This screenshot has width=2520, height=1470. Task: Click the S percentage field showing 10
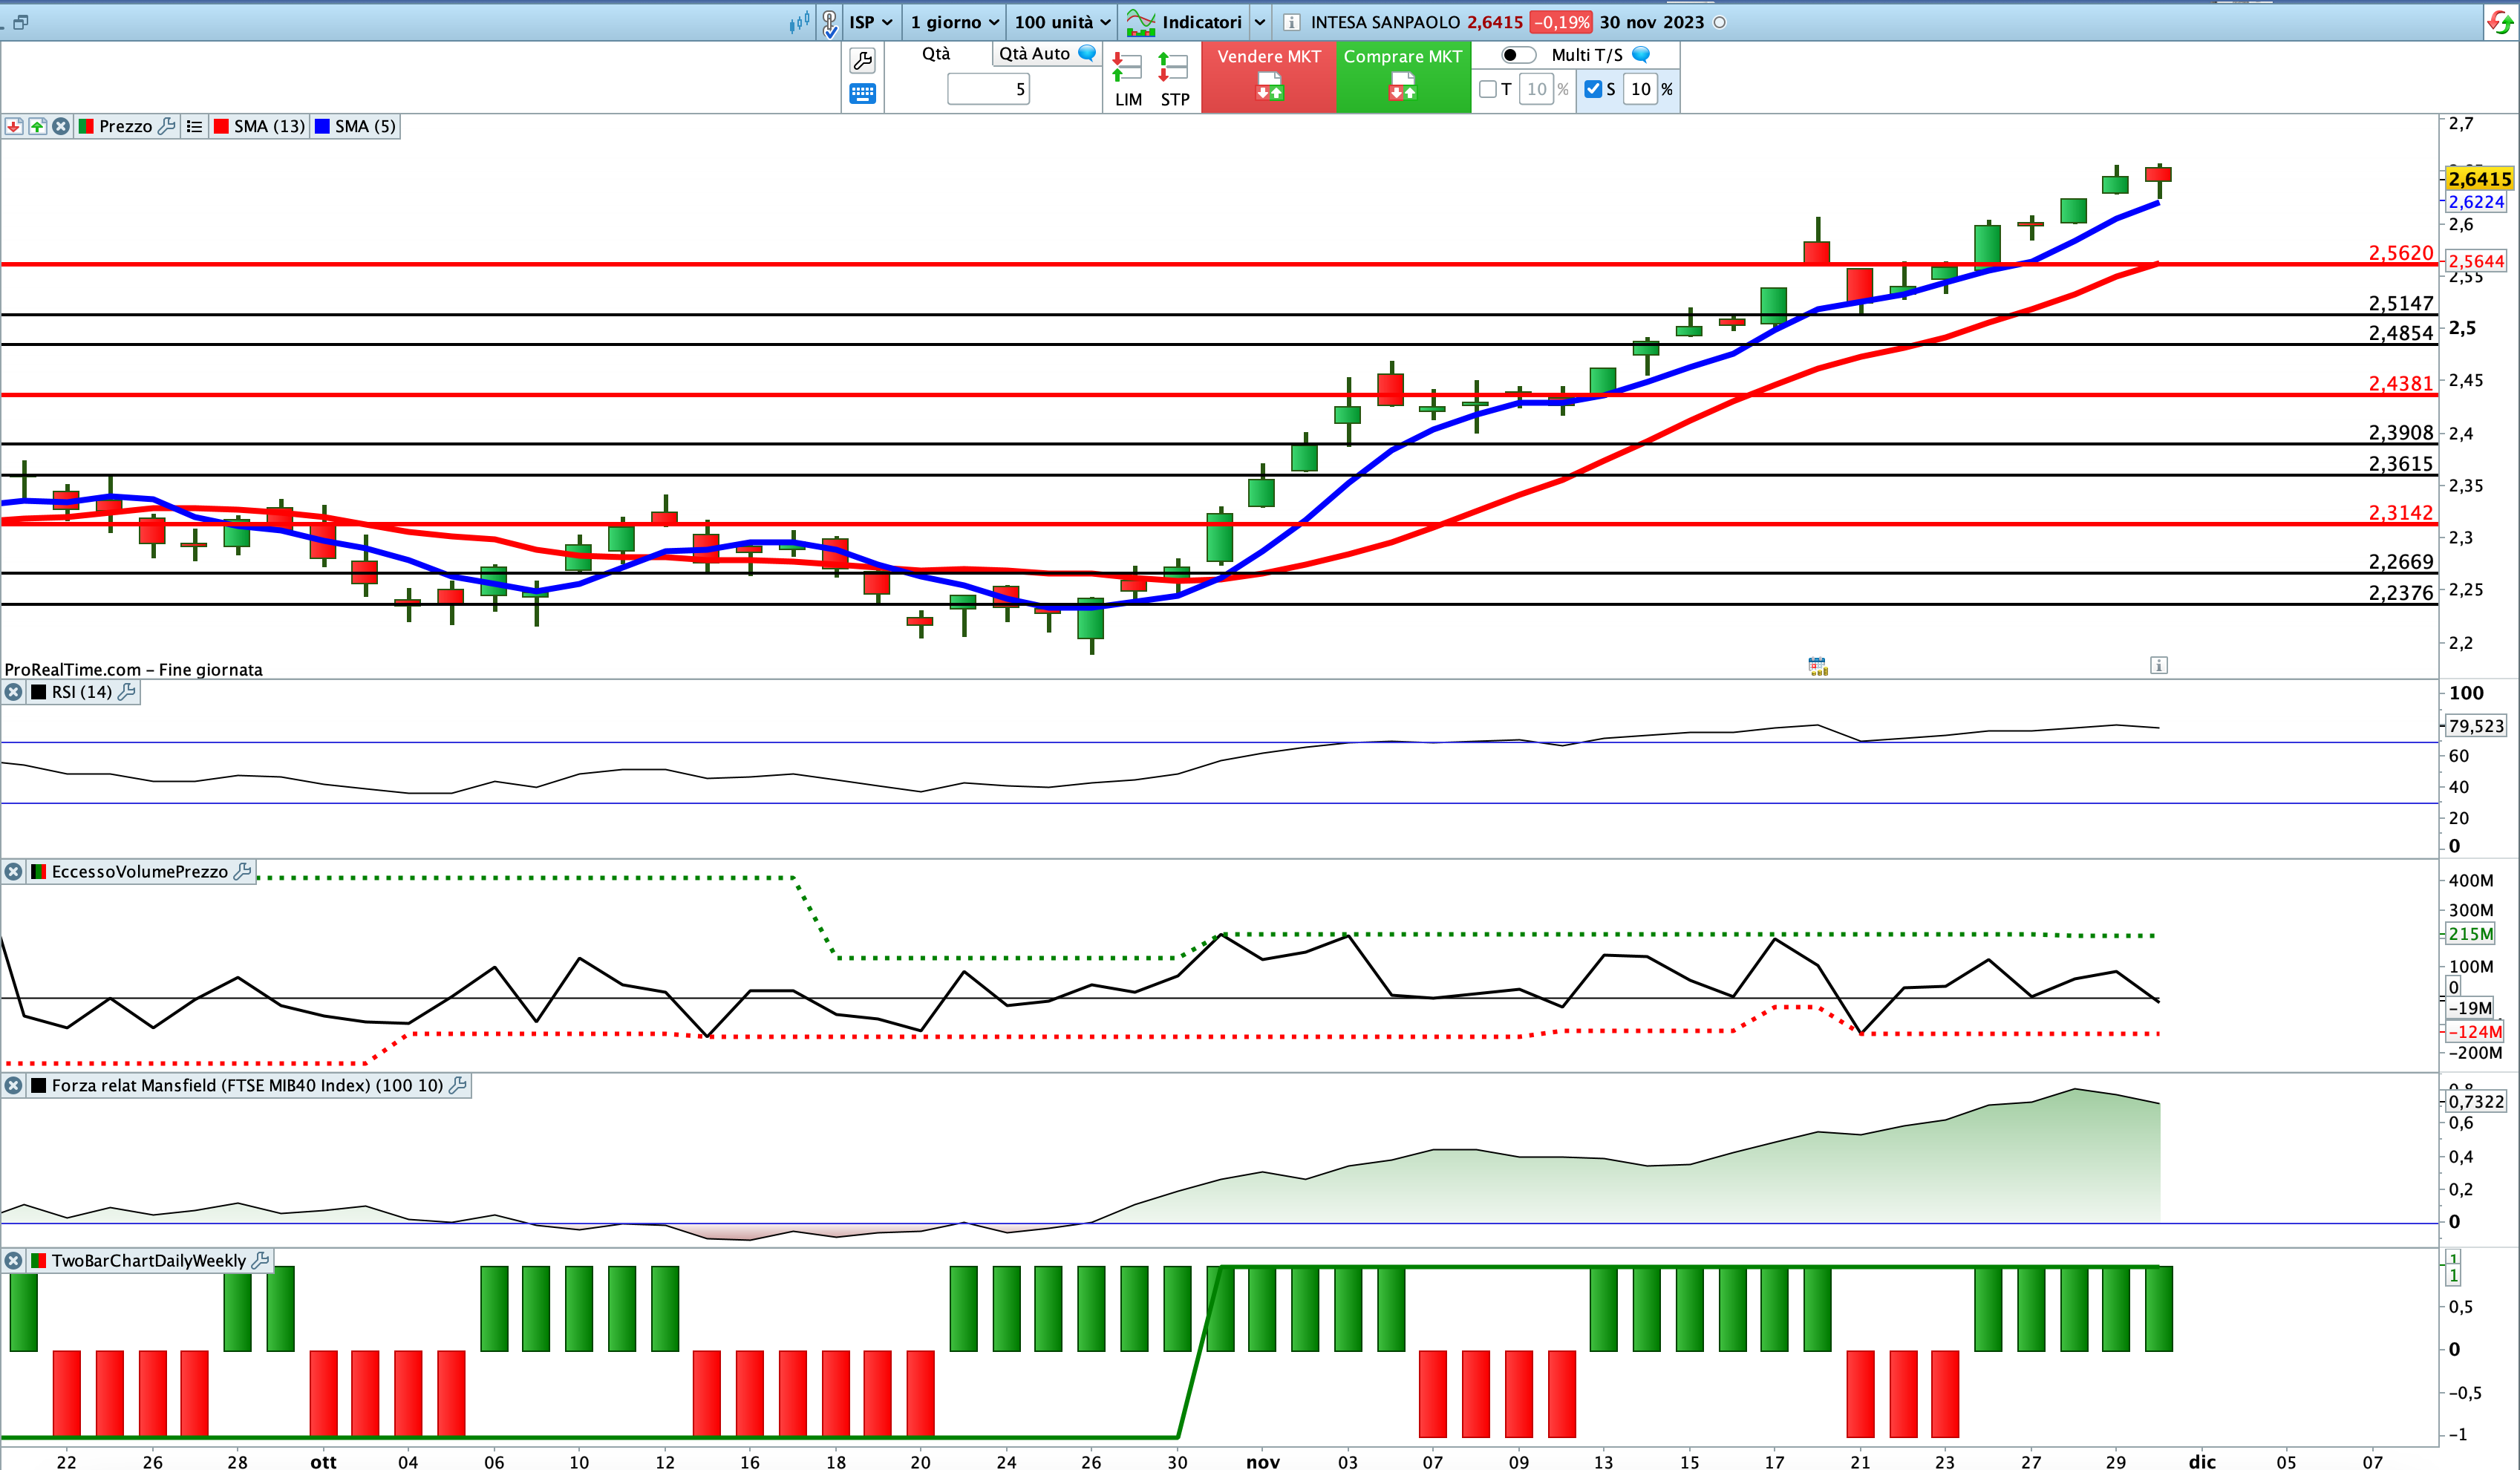[1640, 89]
